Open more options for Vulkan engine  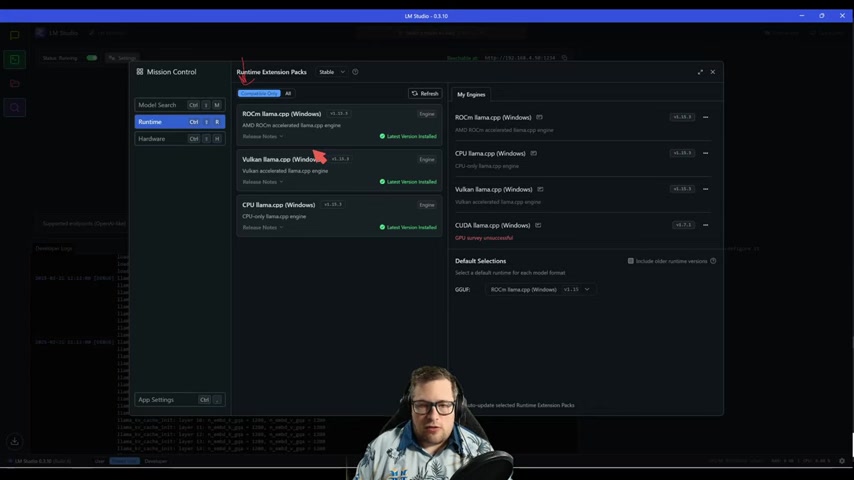click(705, 189)
